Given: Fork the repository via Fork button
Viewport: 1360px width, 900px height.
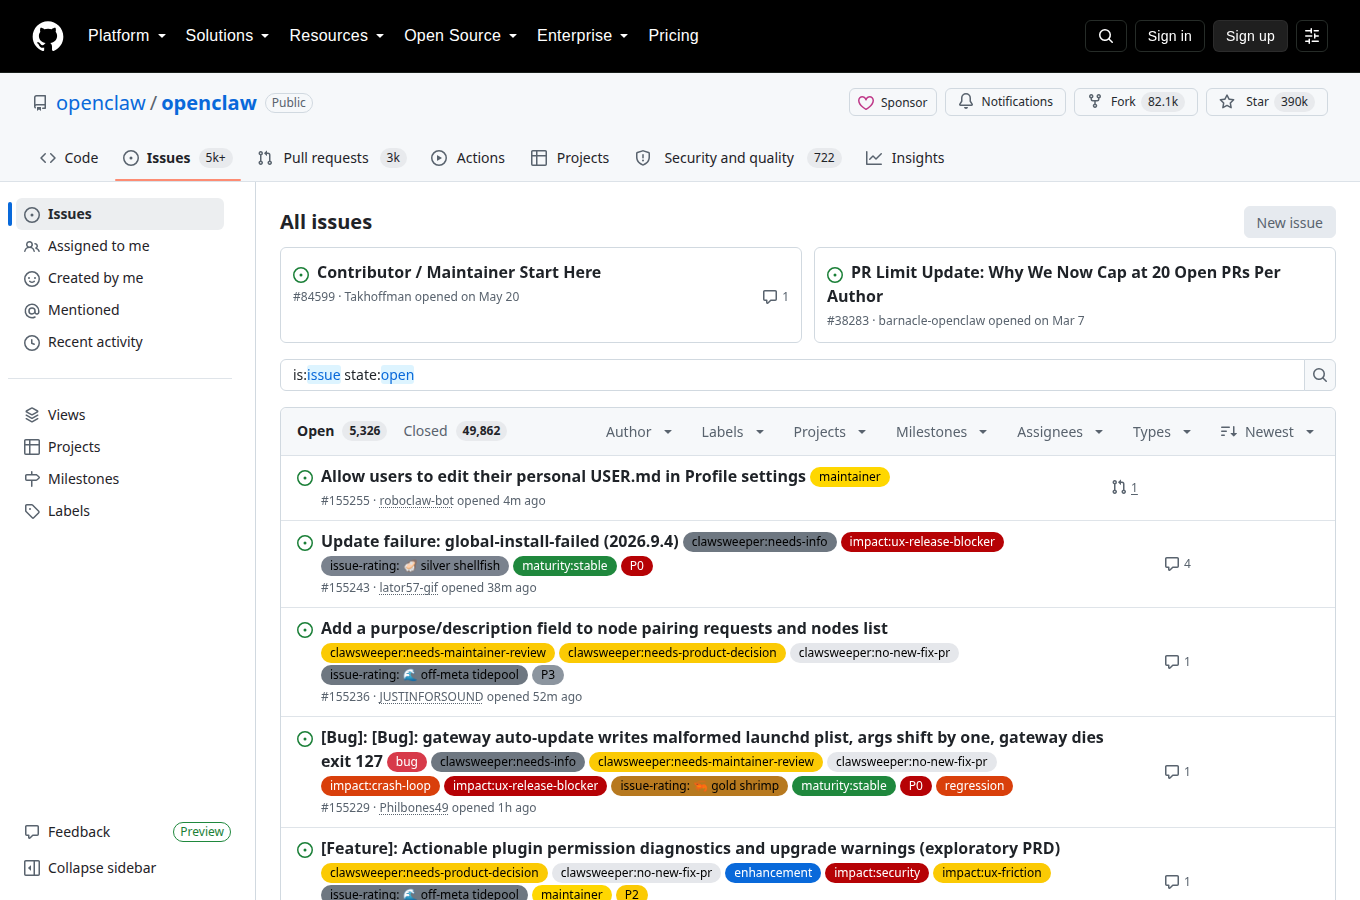Looking at the screenshot, I should point(1136,102).
